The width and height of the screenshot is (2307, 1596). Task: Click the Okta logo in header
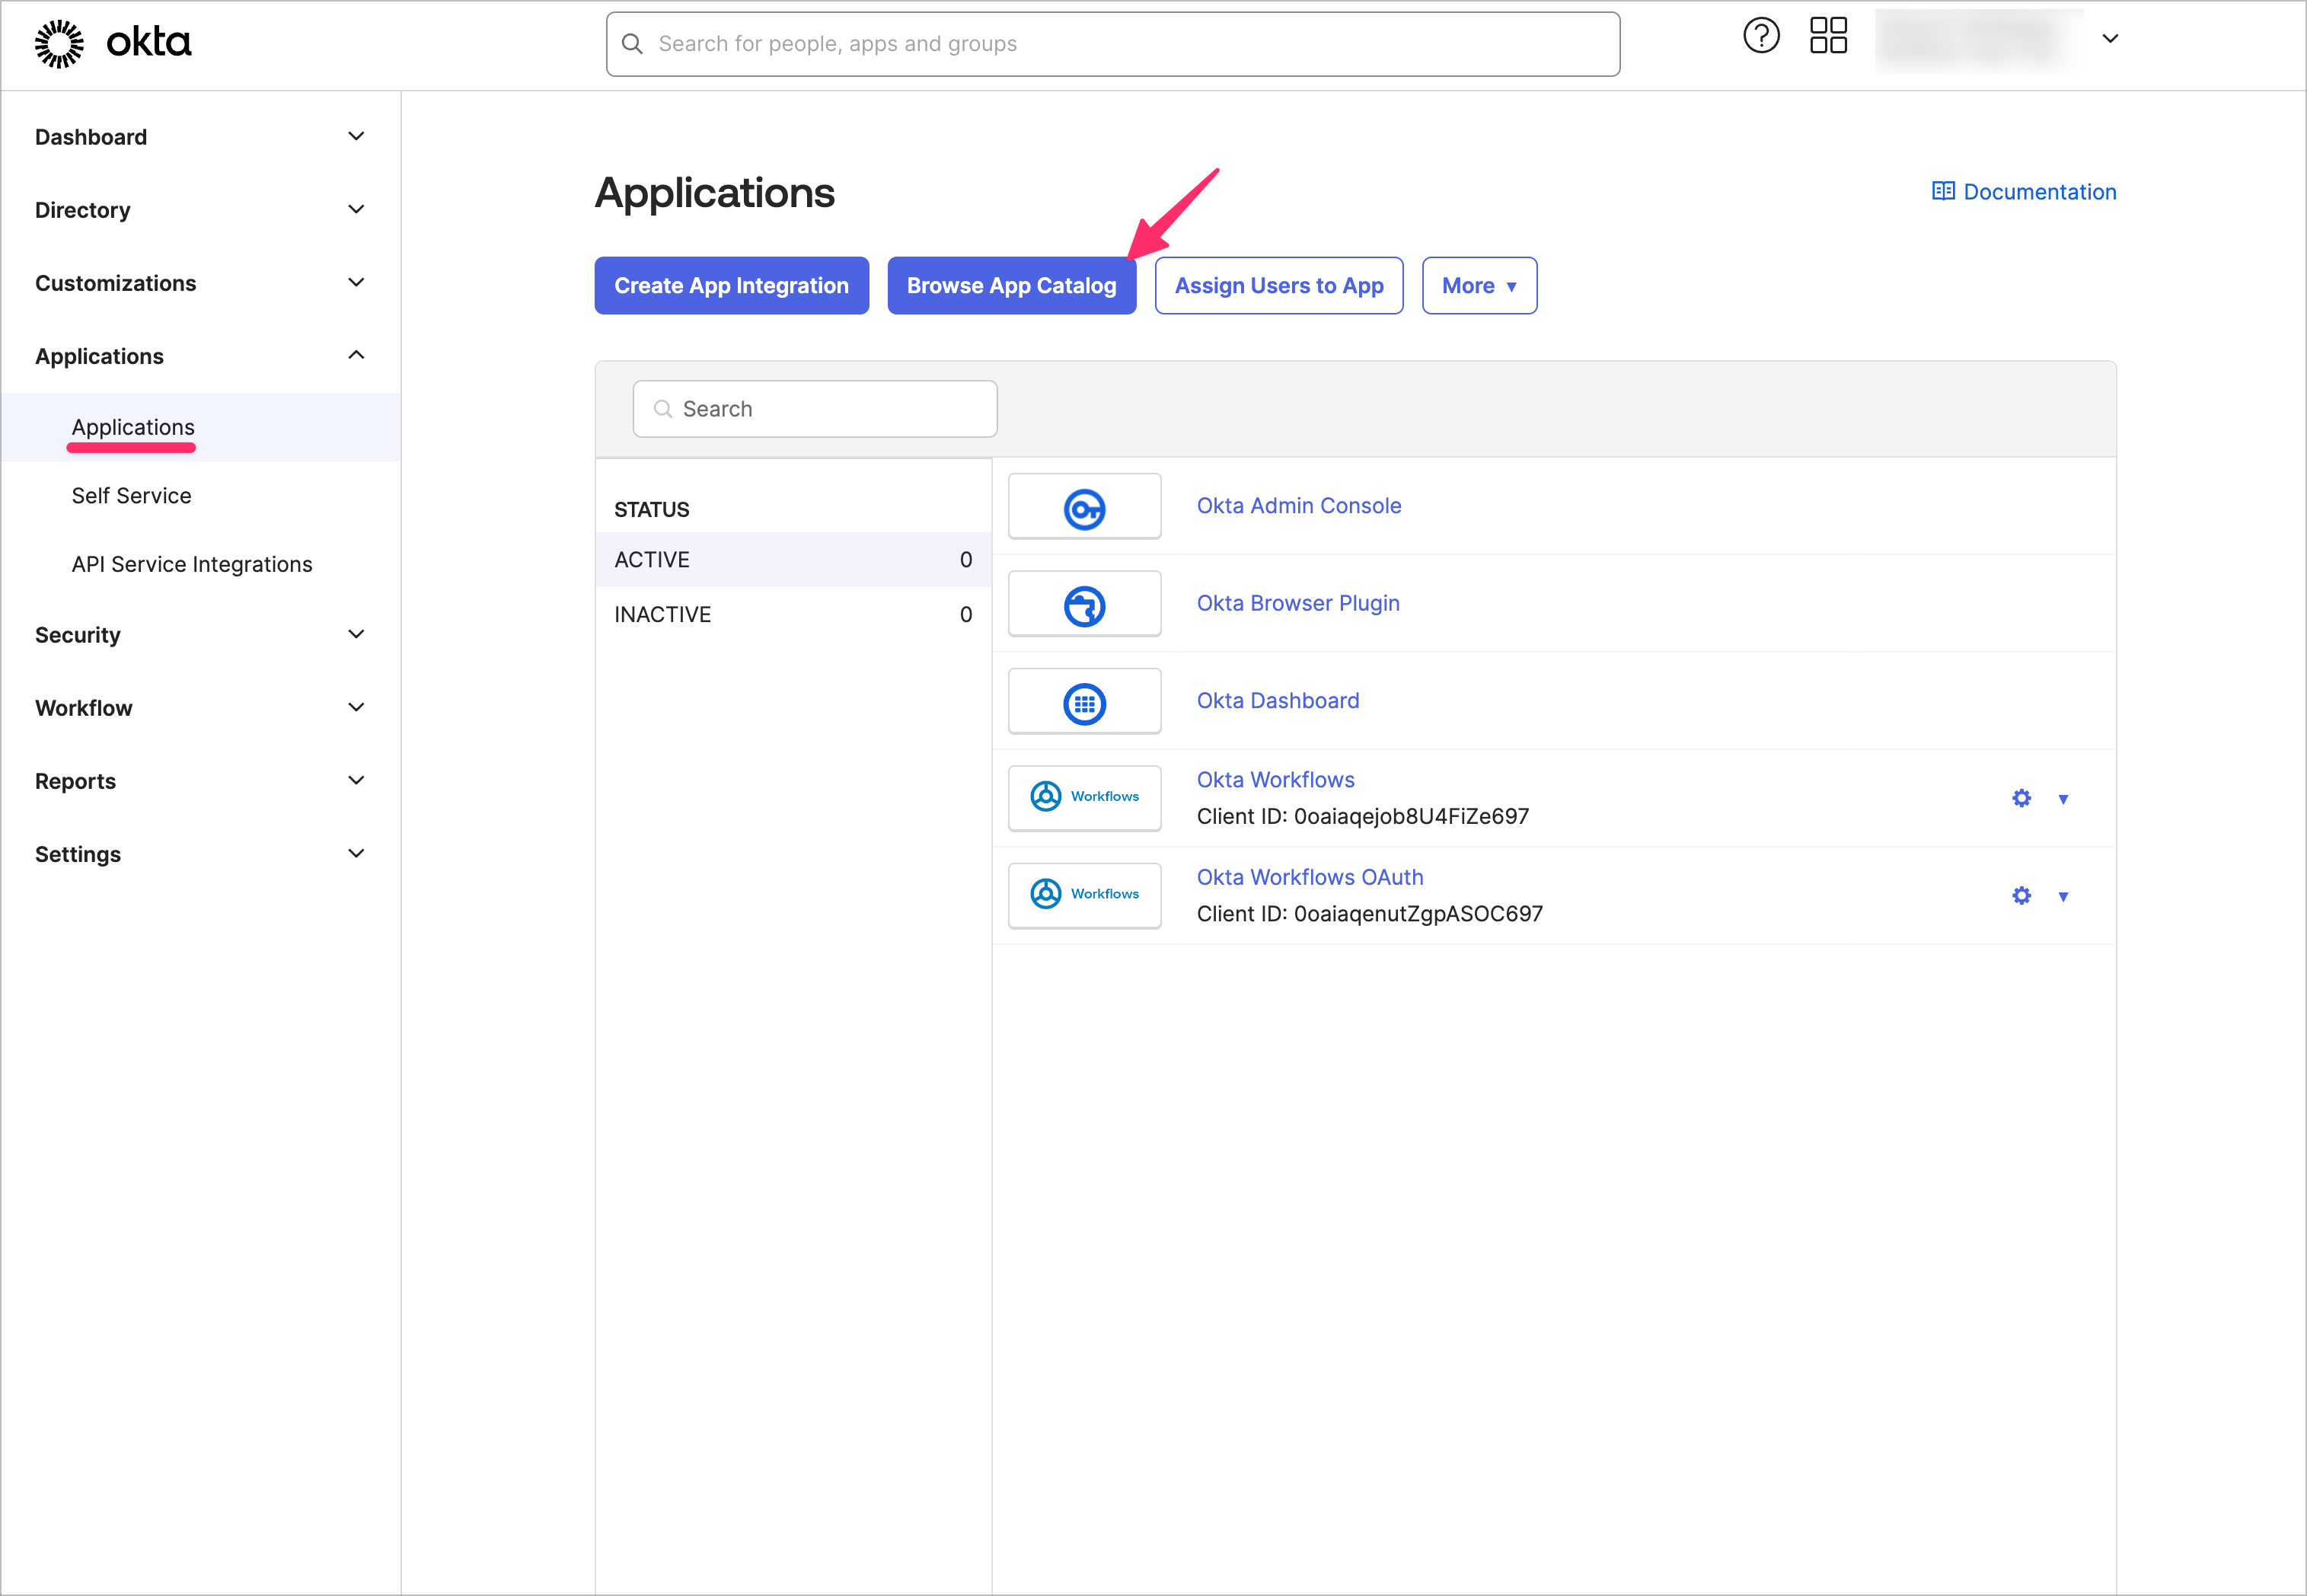point(113,43)
